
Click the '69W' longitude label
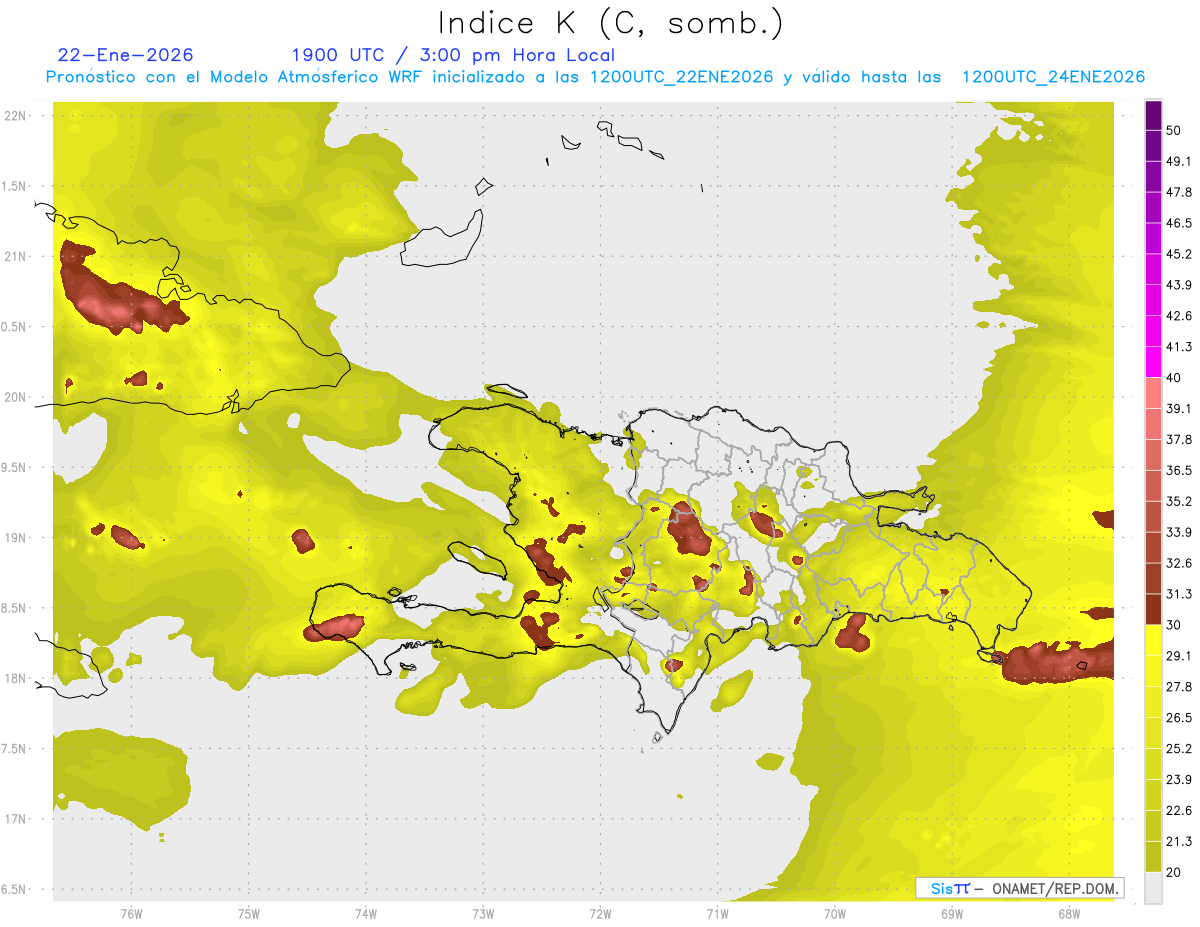tap(951, 913)
